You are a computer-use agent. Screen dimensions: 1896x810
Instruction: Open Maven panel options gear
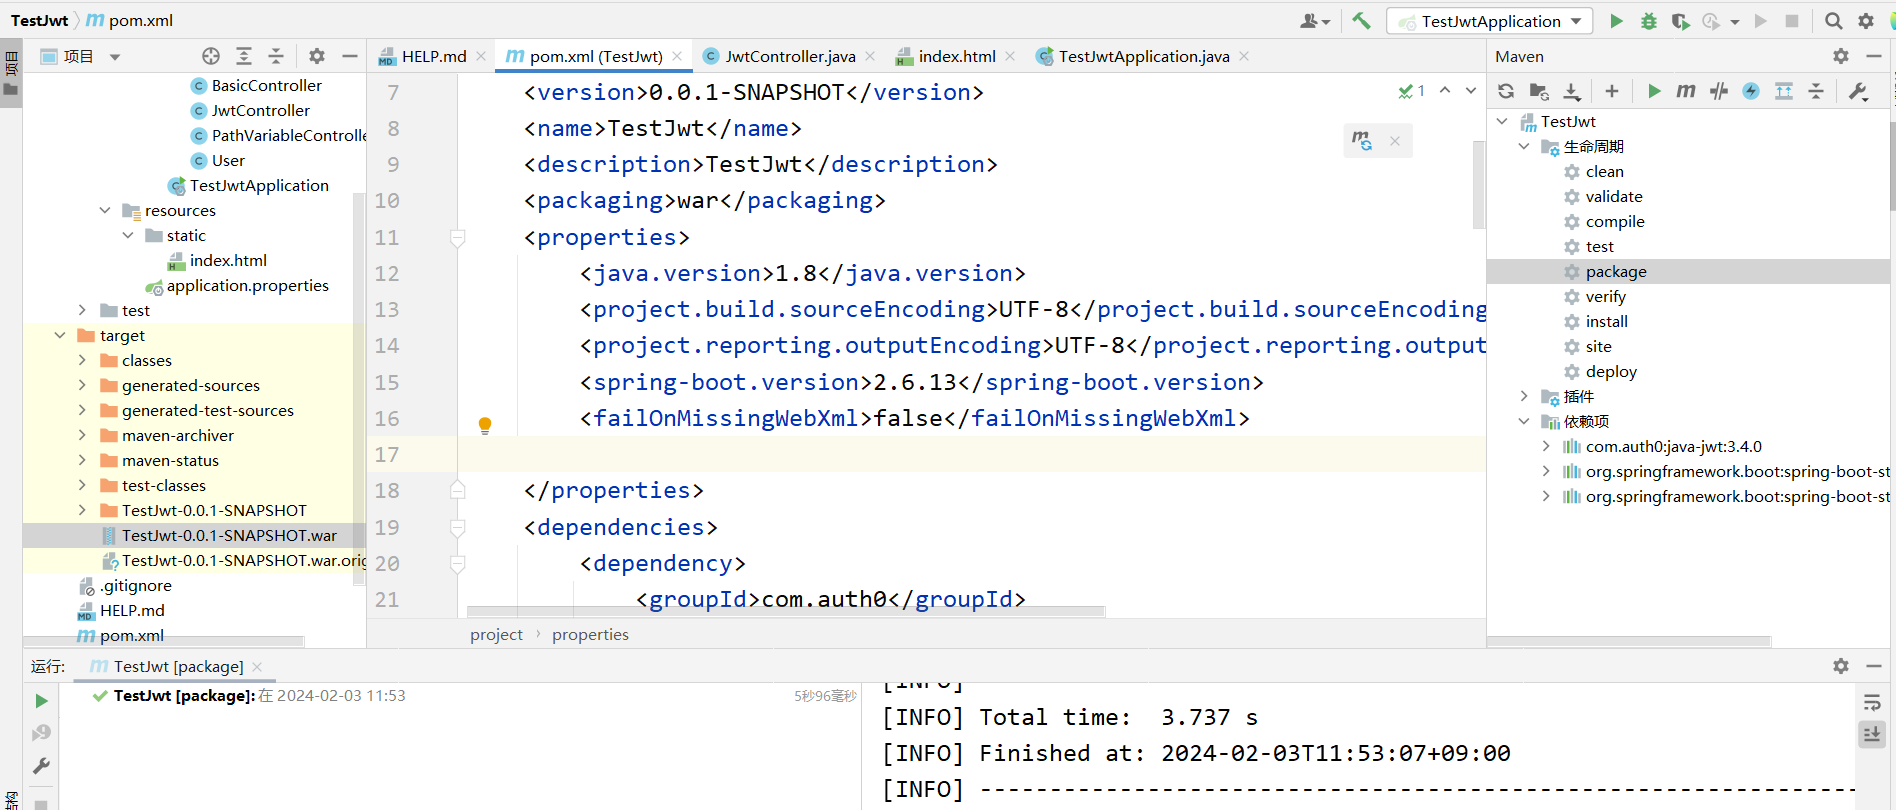tap(1841, 56)
